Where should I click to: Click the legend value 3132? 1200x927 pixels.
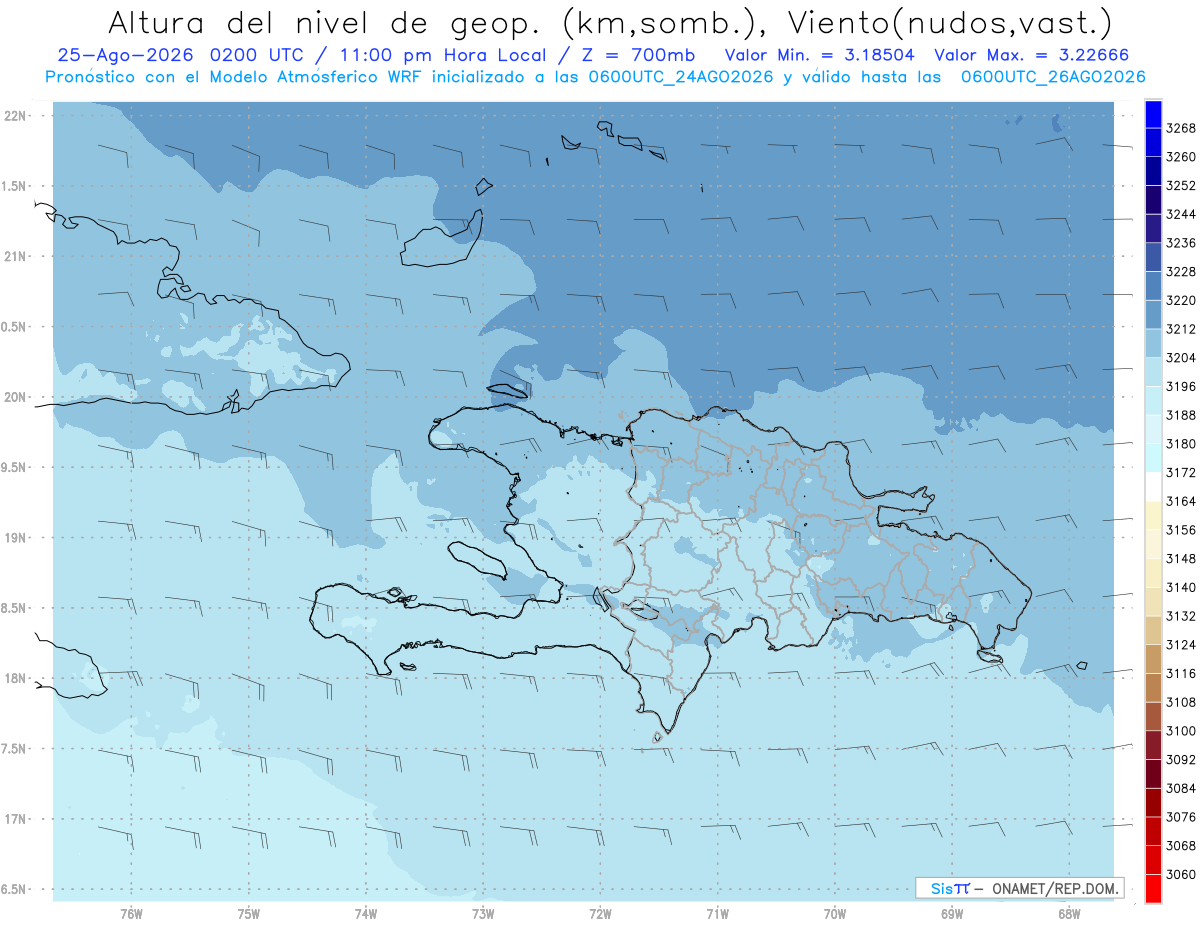tap(1181, 616)
